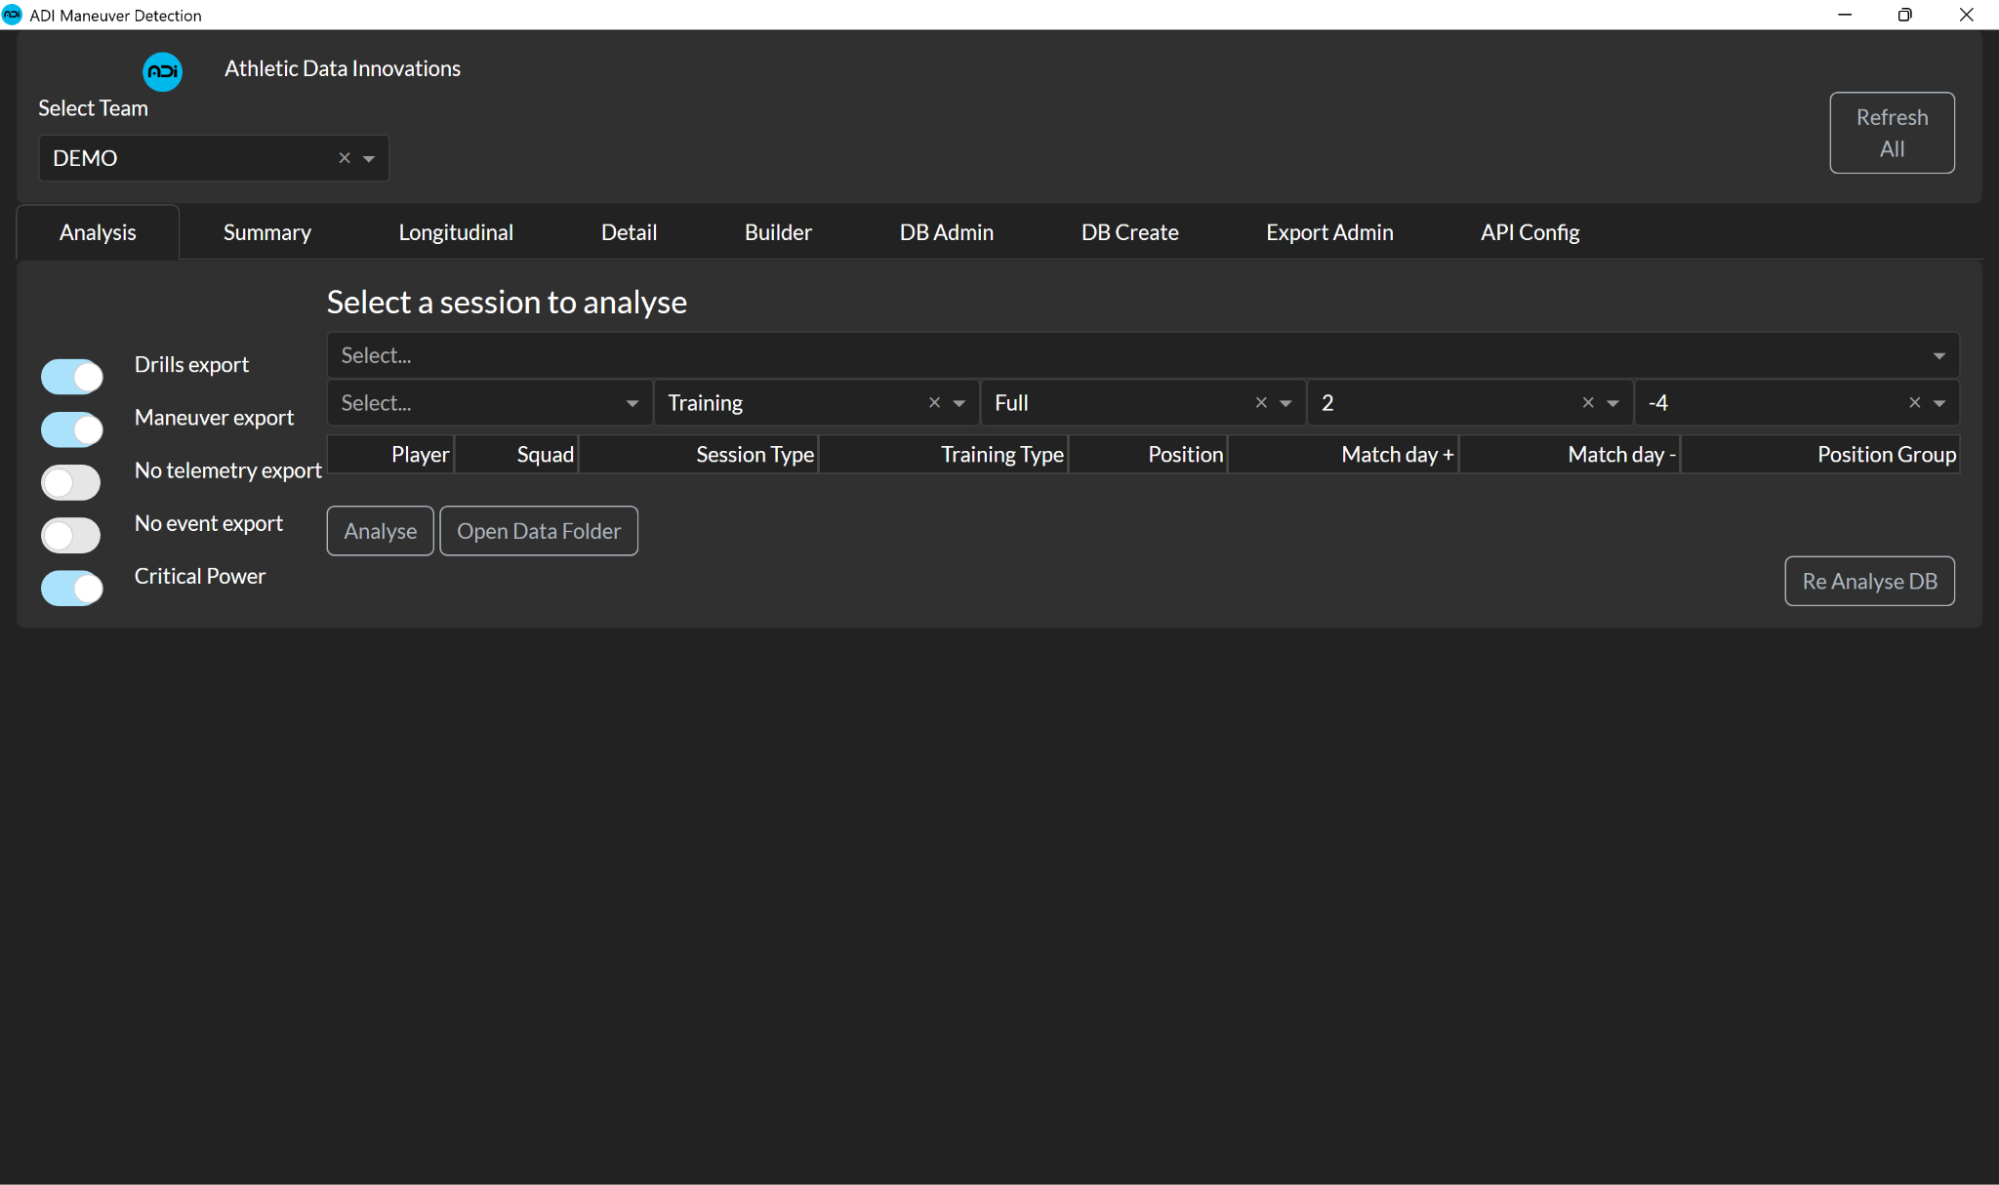Click the Player column header
1999x1185 pixels.
391,455
